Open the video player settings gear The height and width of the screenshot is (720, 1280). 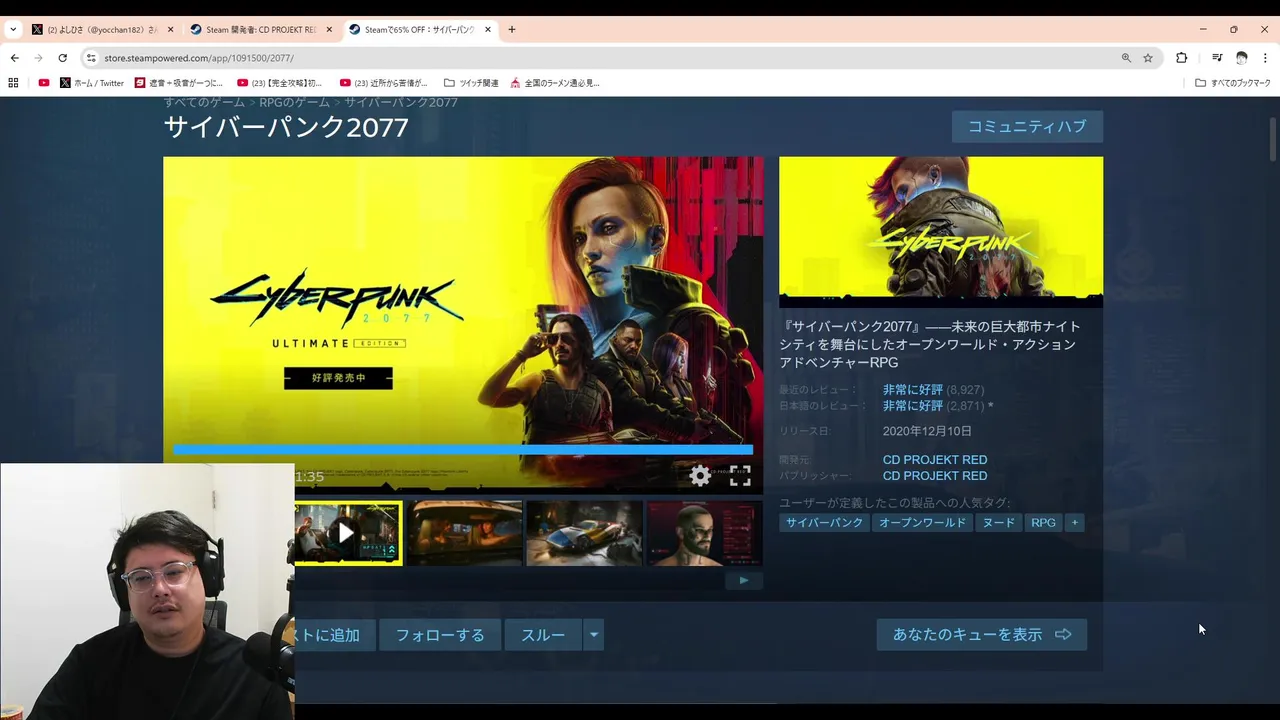tap(700, 476)
